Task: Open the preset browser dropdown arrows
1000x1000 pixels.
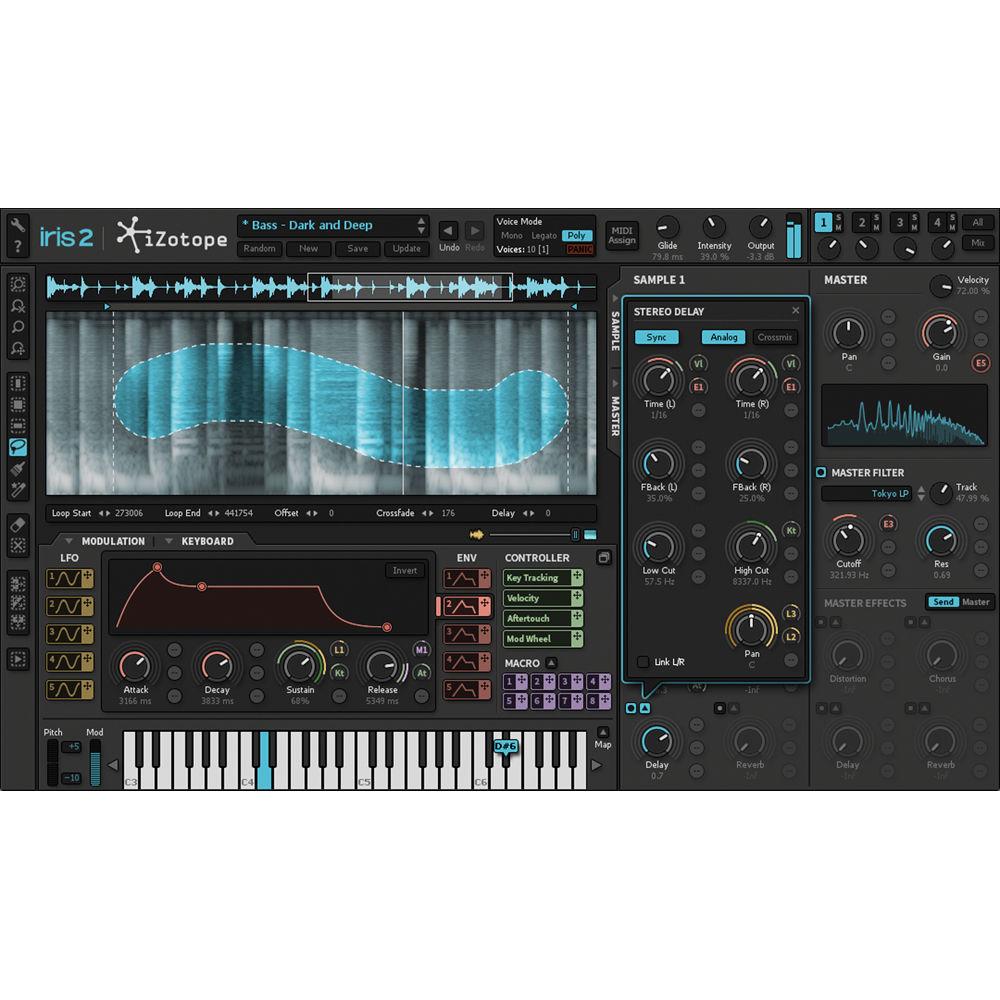Action: coord(421,224)
